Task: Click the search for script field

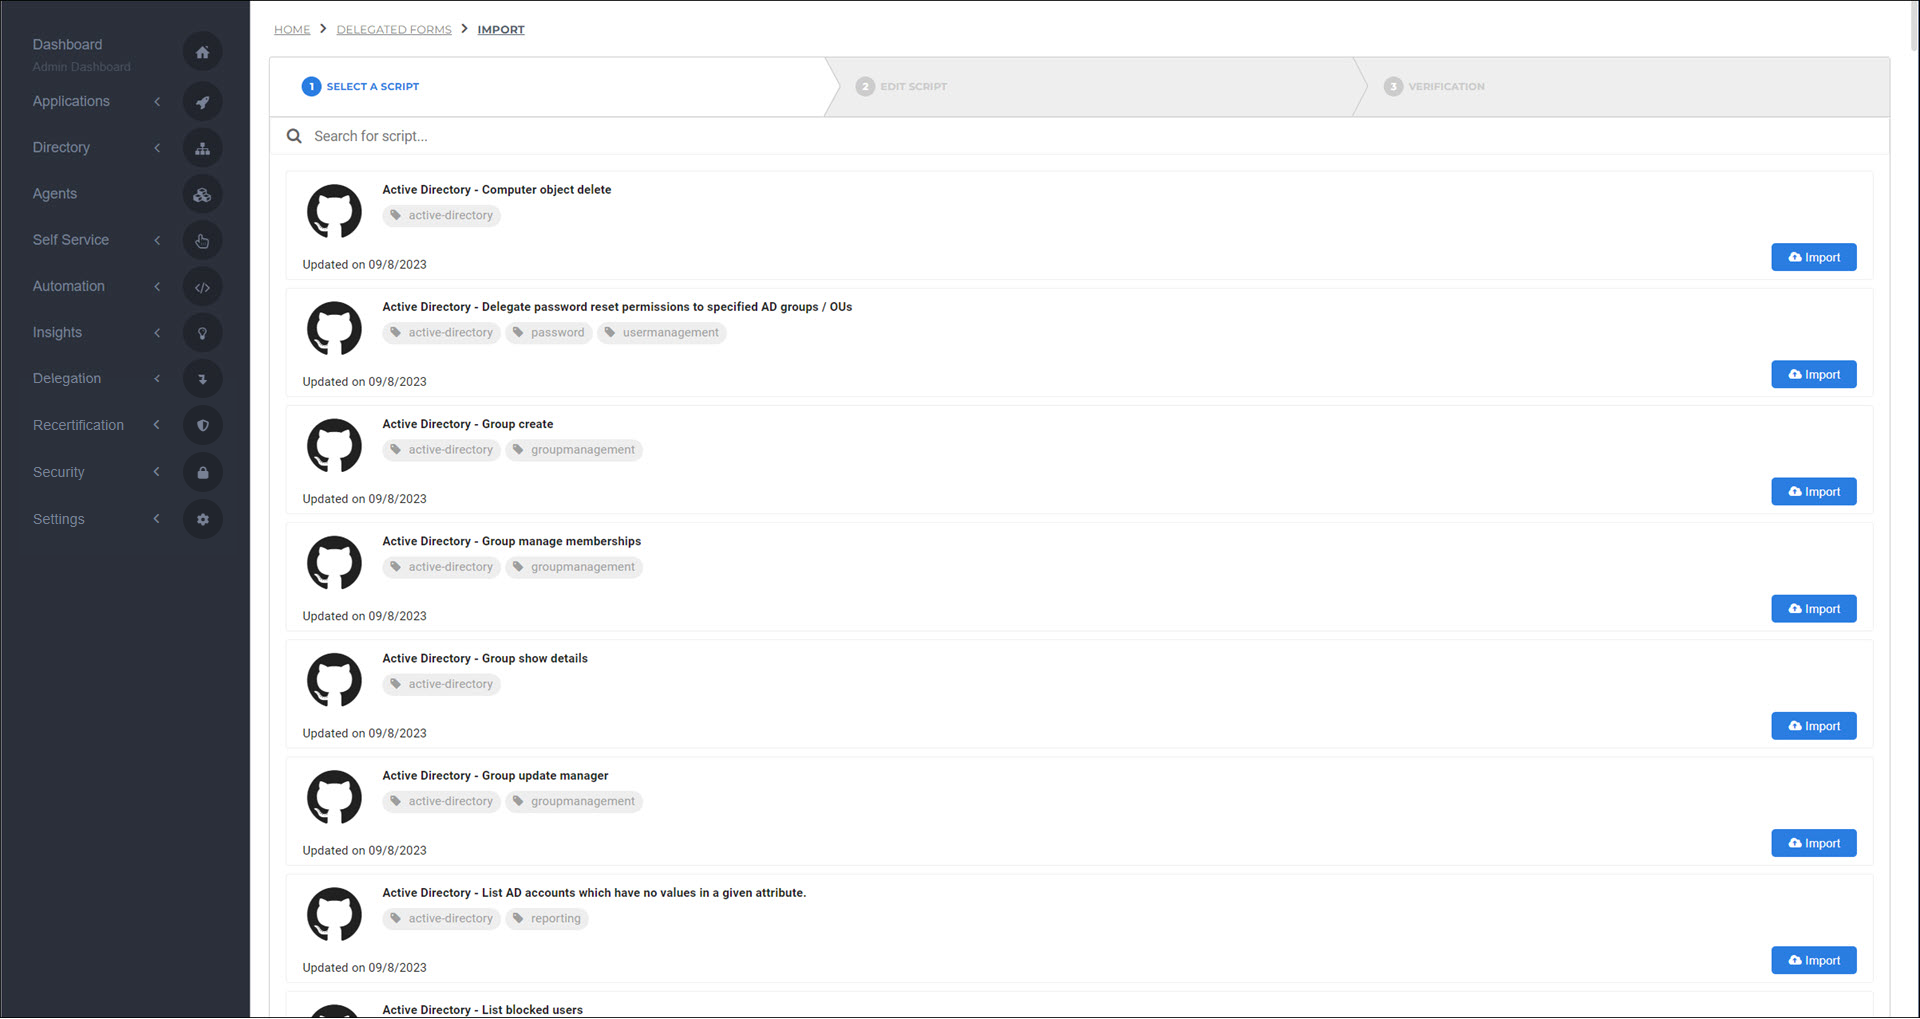Action: pos(700,136)
